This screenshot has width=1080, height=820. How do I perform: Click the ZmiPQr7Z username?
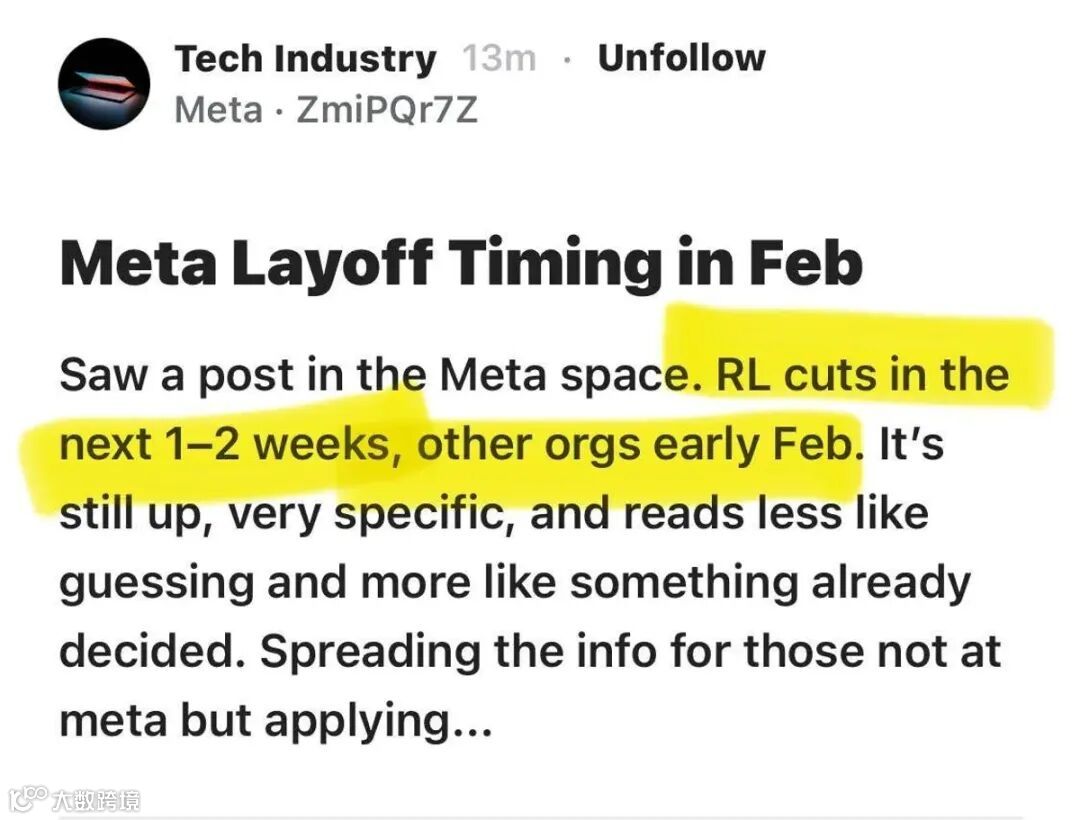(x=387, y=109)
